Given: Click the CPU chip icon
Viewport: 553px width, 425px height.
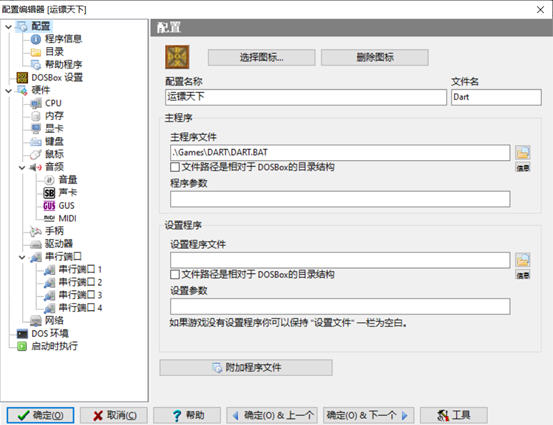Looking at the screenshot, I should pos(36,103).
